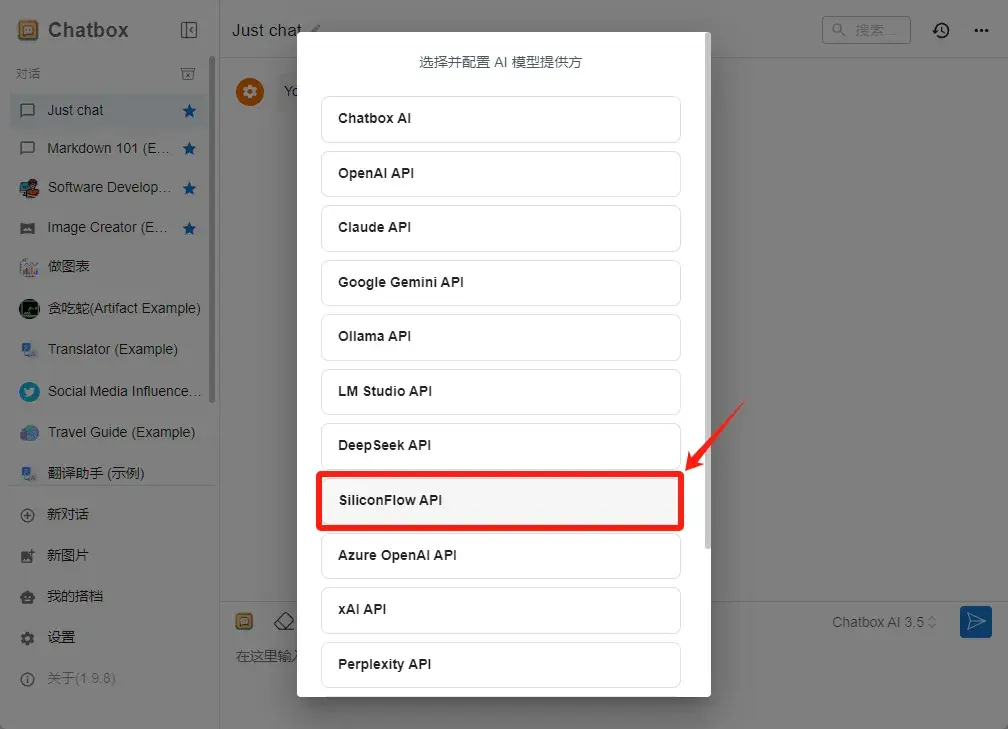The width and height of the screenshot is (1008, 729).
Task: Open Translator (Example) conversation
Action: click(109, 349)
